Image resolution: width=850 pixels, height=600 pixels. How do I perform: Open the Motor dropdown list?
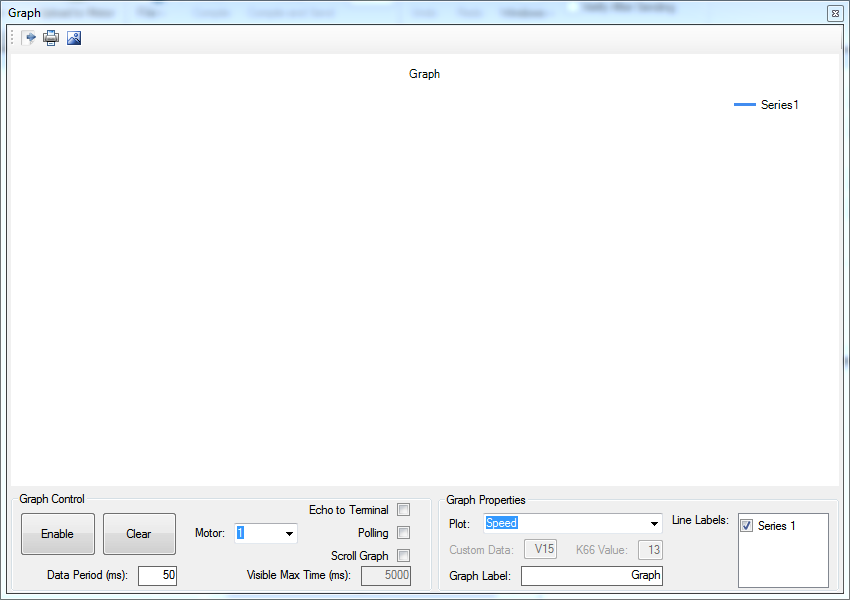[289, 534]
